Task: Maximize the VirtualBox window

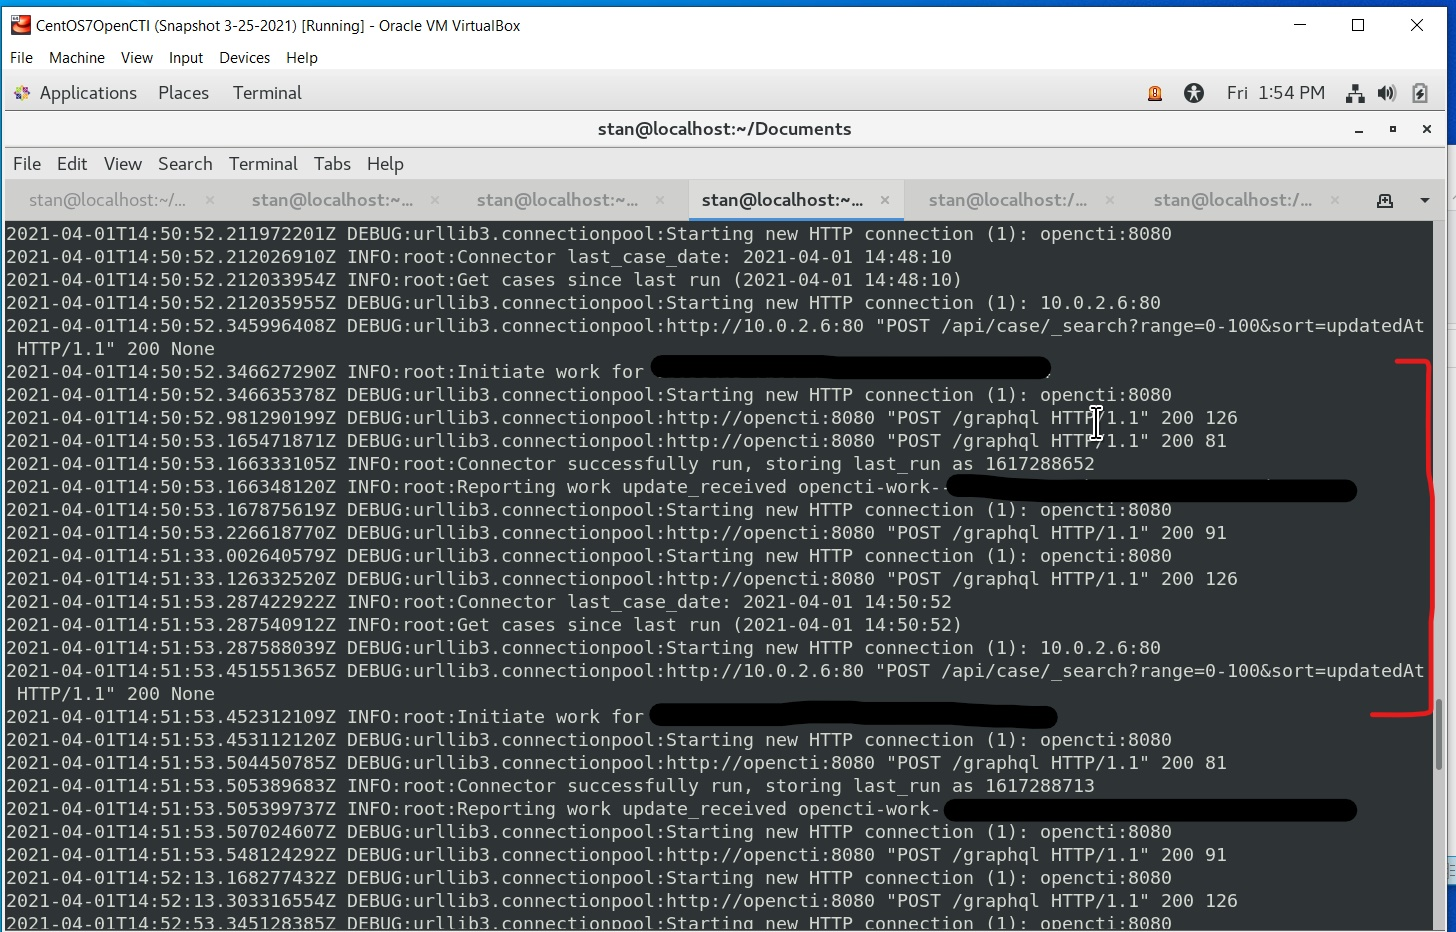Action: [x=1358, y=25]
